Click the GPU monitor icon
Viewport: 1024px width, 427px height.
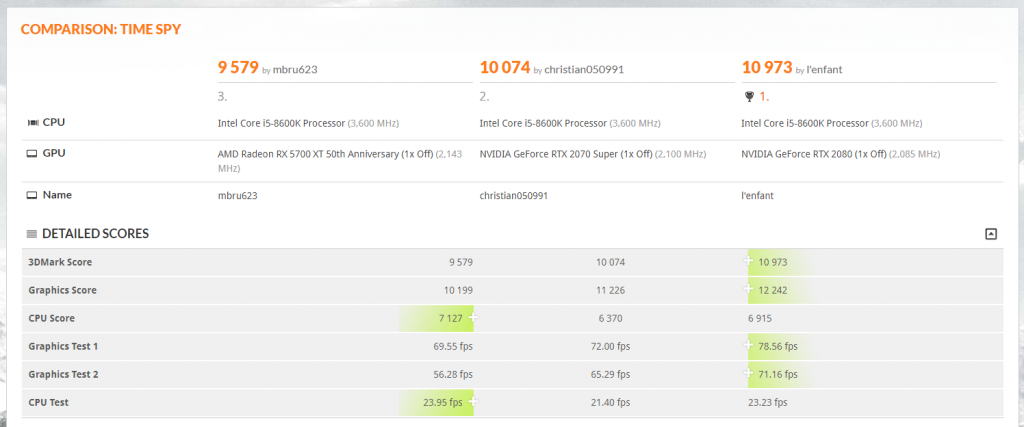pos(32,153)
